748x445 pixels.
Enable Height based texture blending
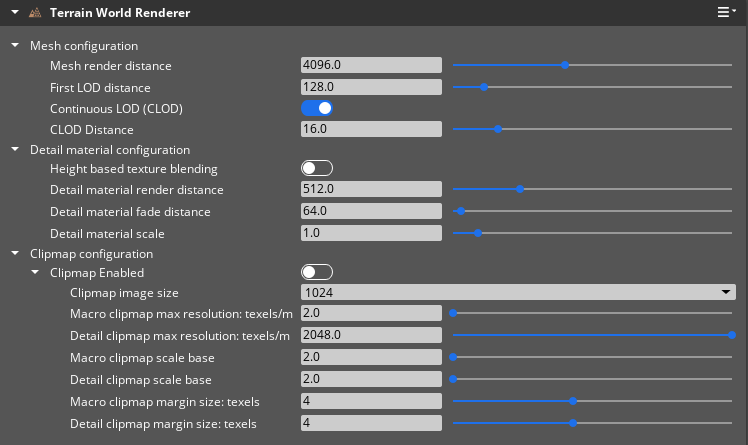click(317, 168)
